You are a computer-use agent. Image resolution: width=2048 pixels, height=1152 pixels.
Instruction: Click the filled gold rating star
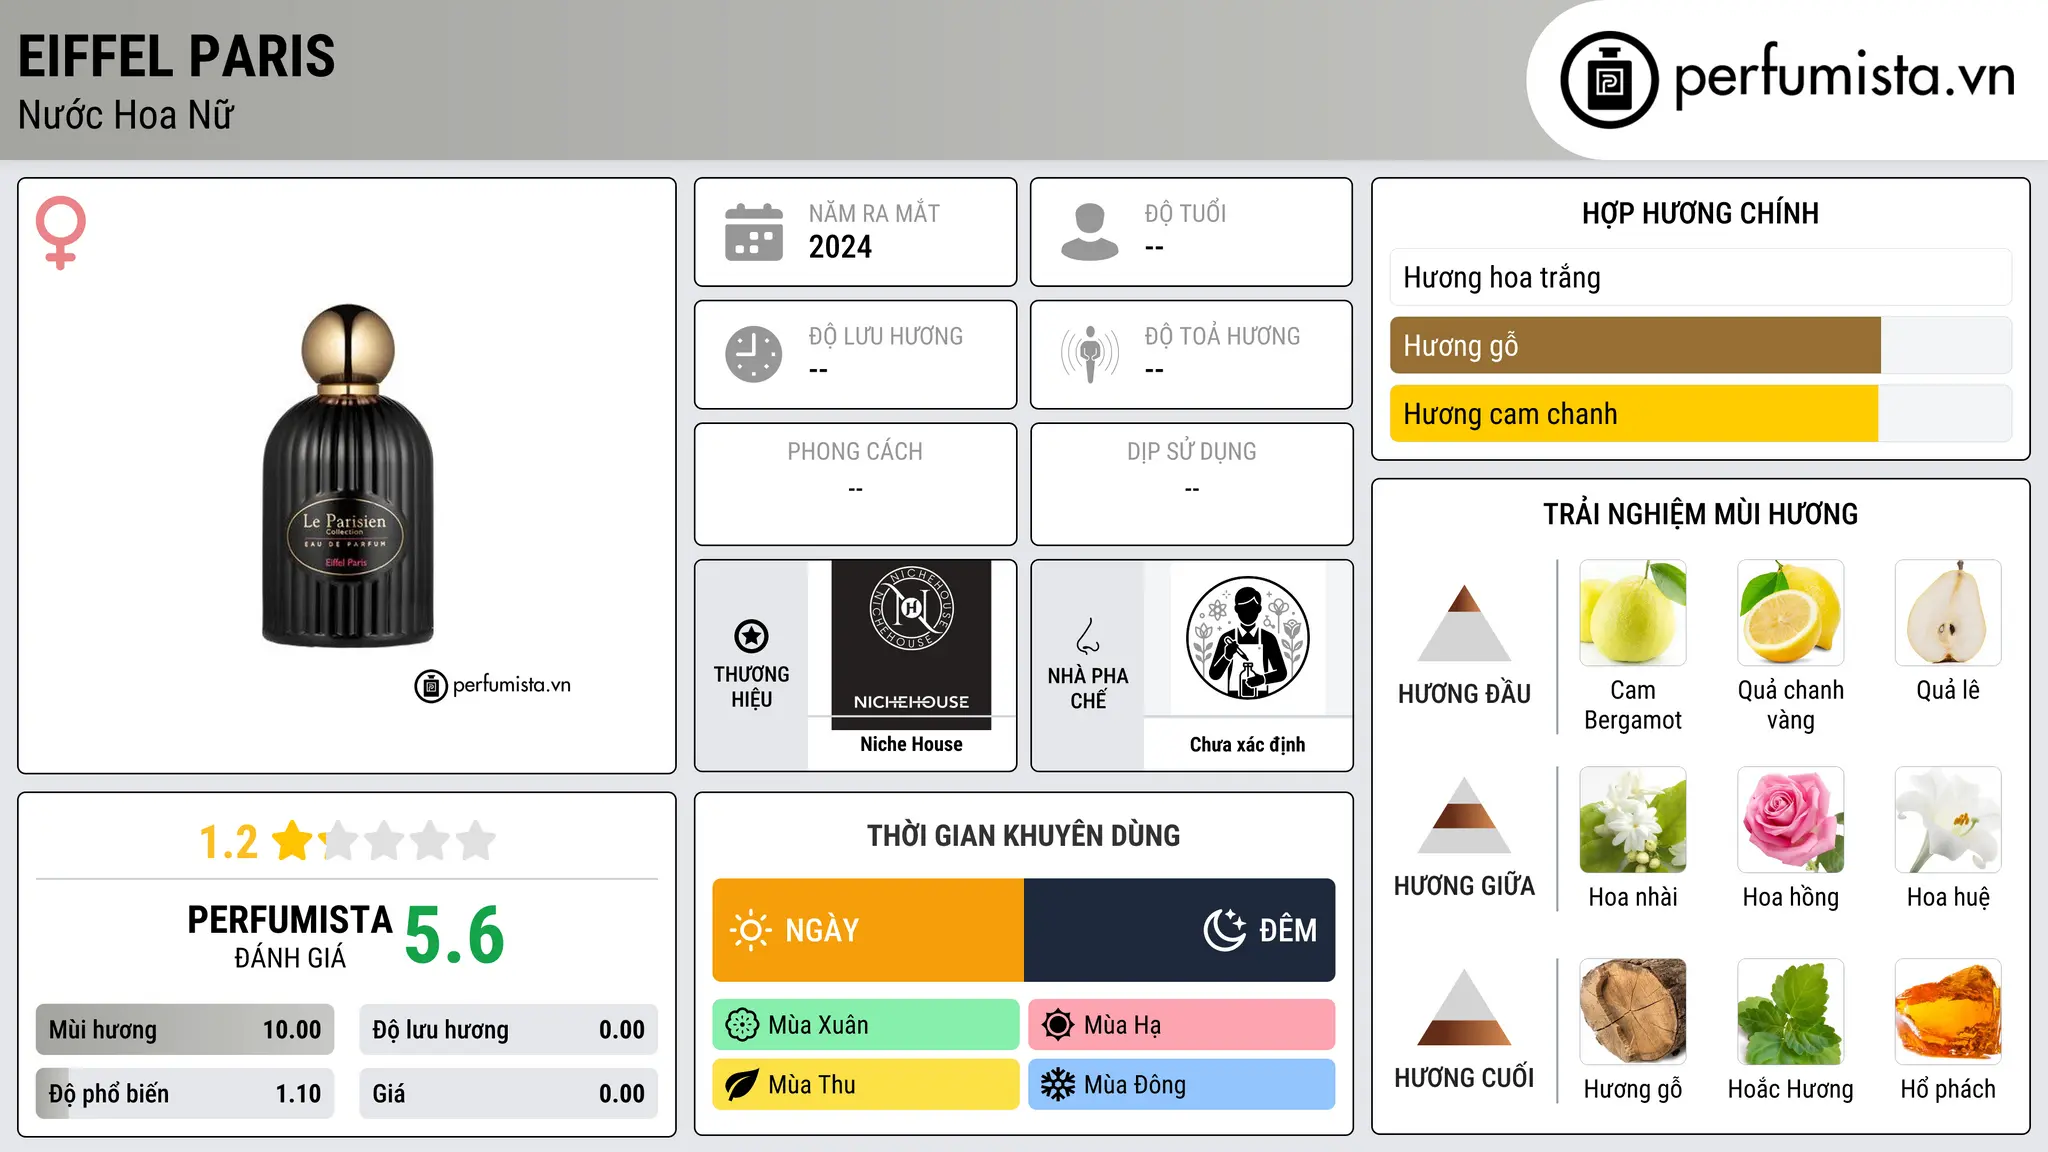(x=293, y=841)
